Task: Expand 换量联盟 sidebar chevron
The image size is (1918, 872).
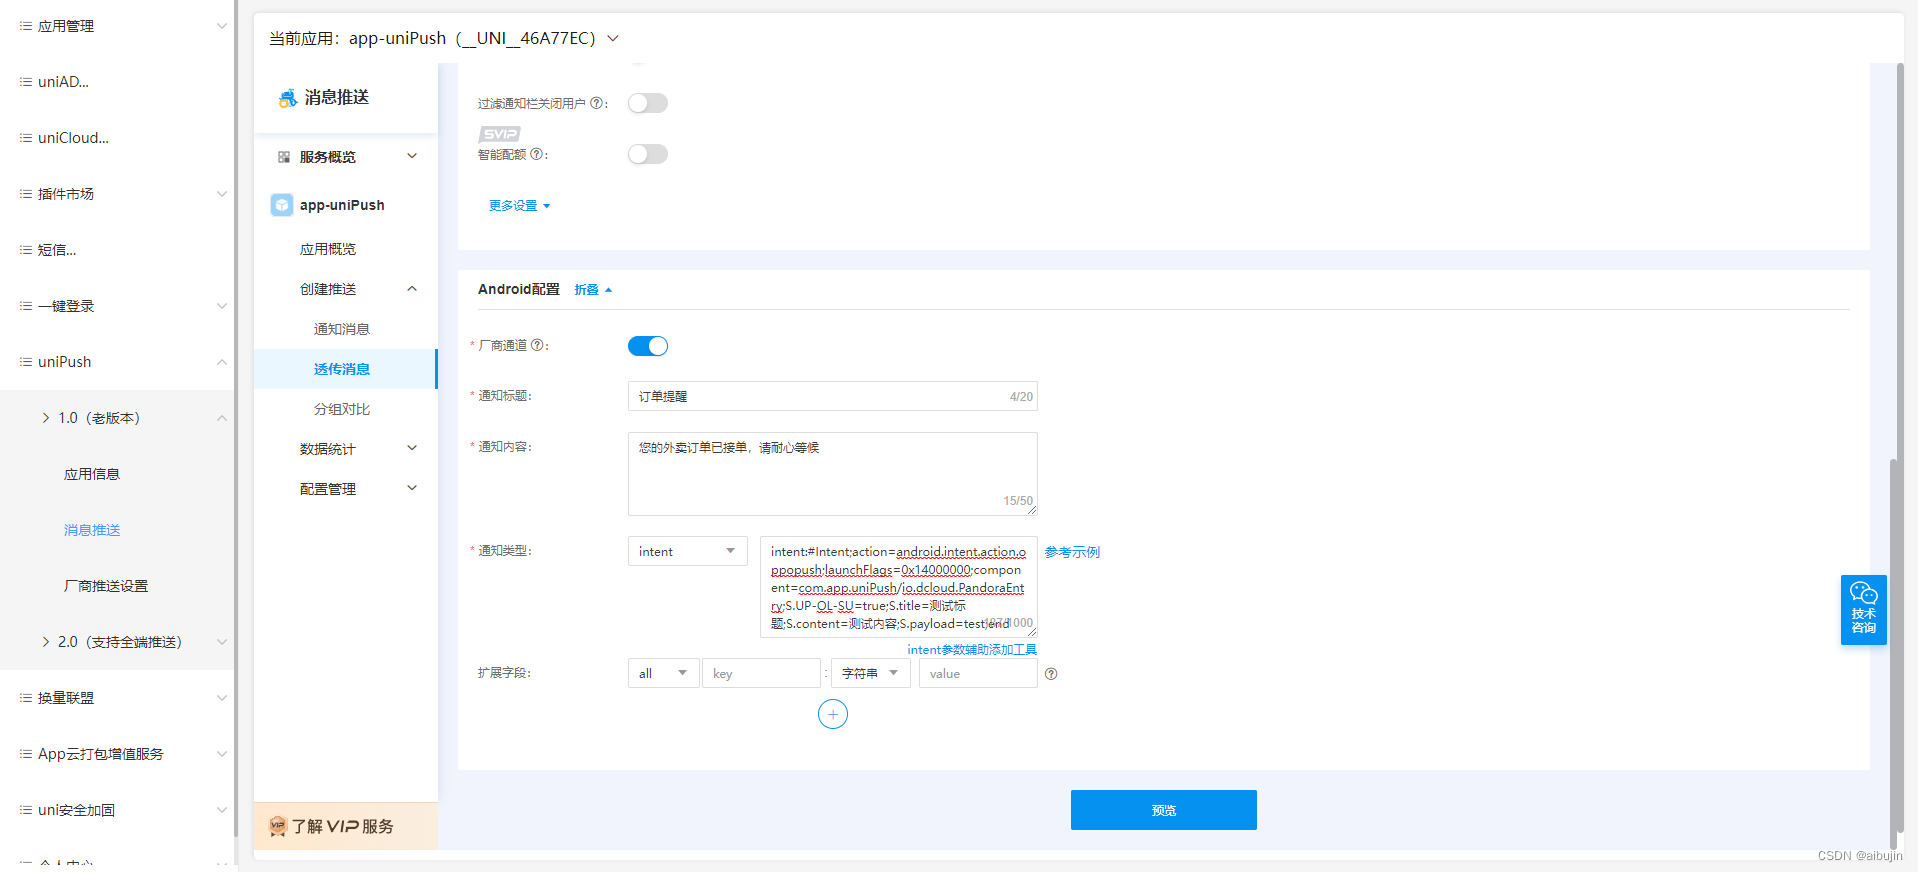Action: point(222,698)
